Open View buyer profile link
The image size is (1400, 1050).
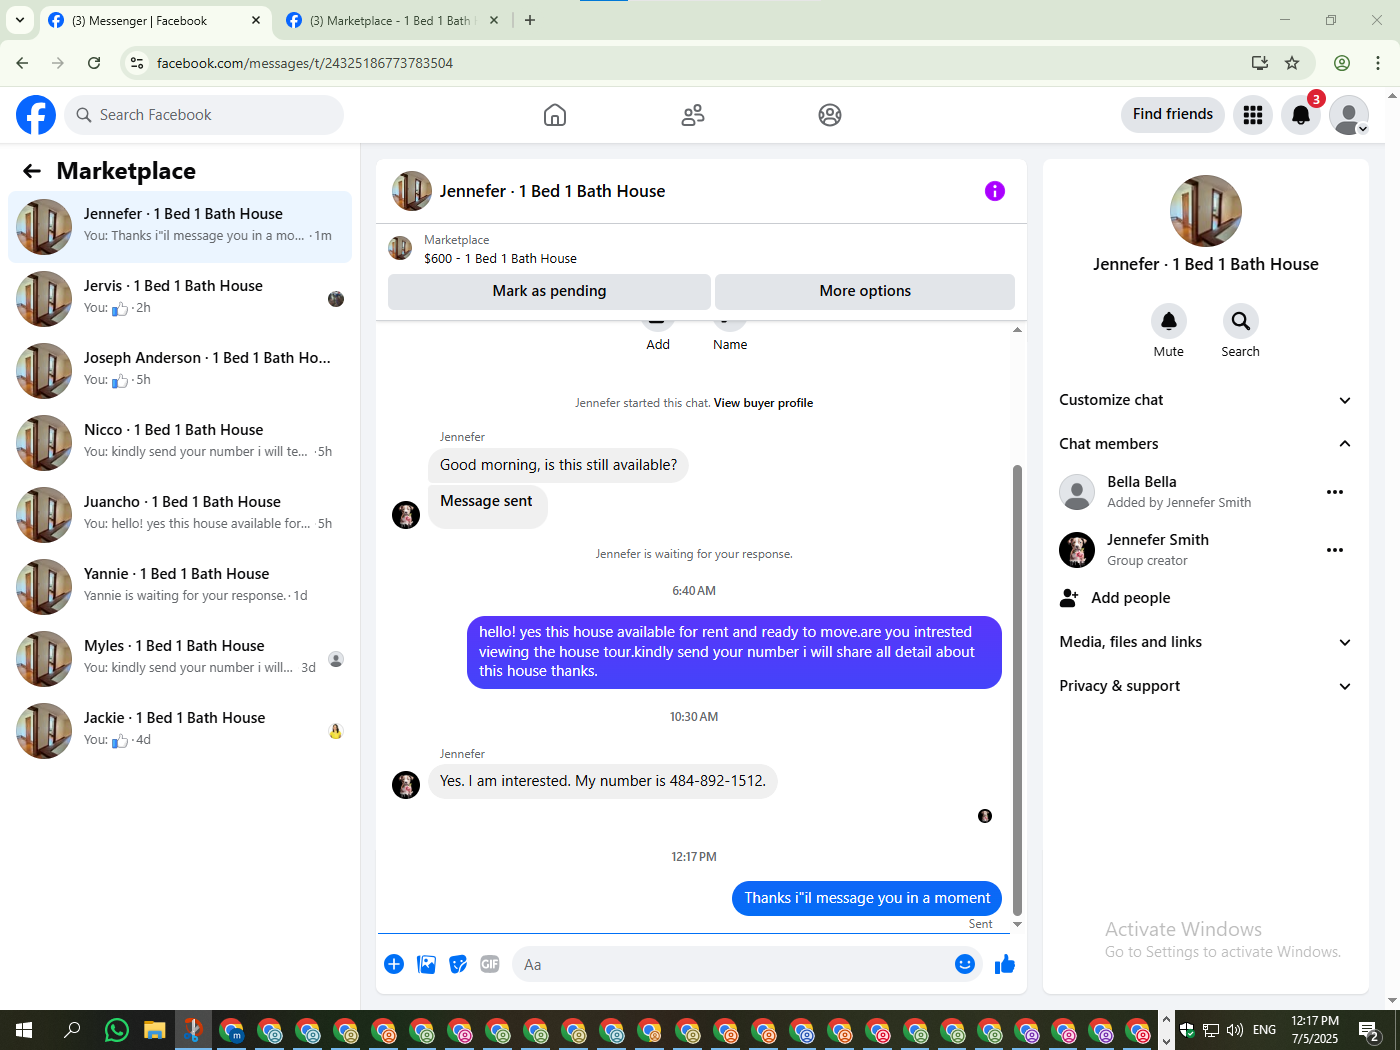point(763,403)
